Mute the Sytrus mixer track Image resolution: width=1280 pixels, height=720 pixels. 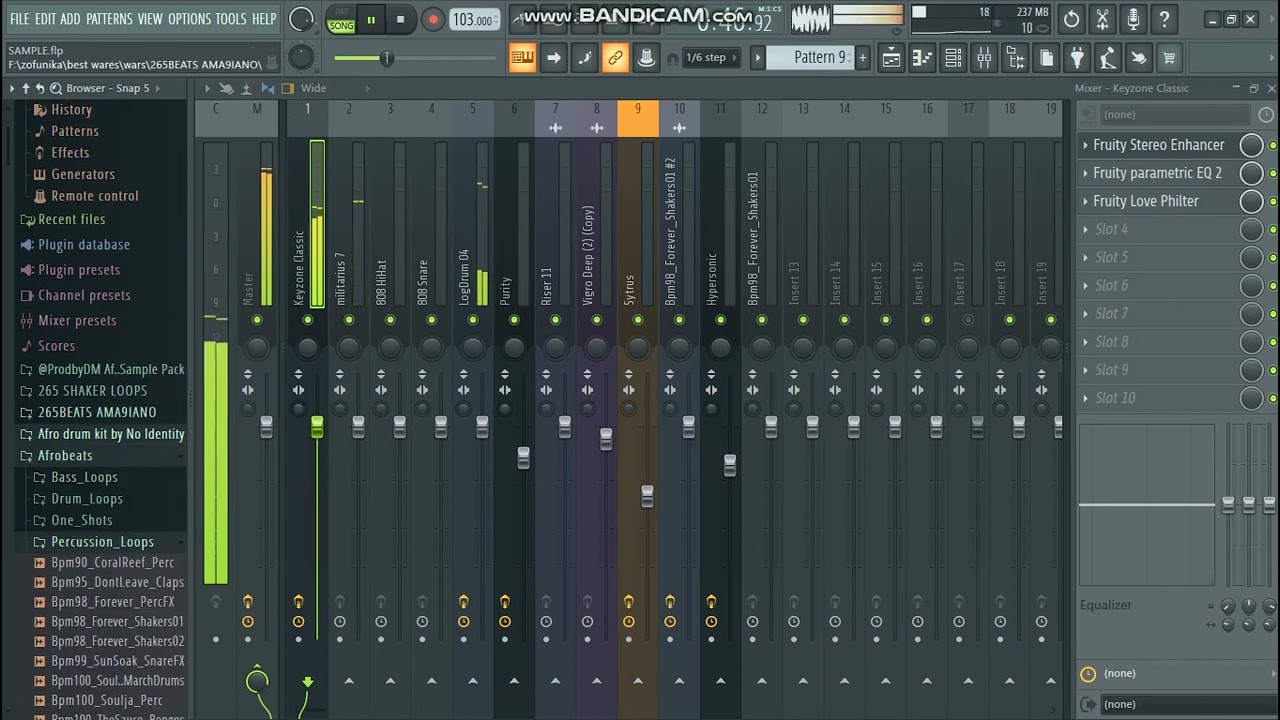click(x=638, y=320)
